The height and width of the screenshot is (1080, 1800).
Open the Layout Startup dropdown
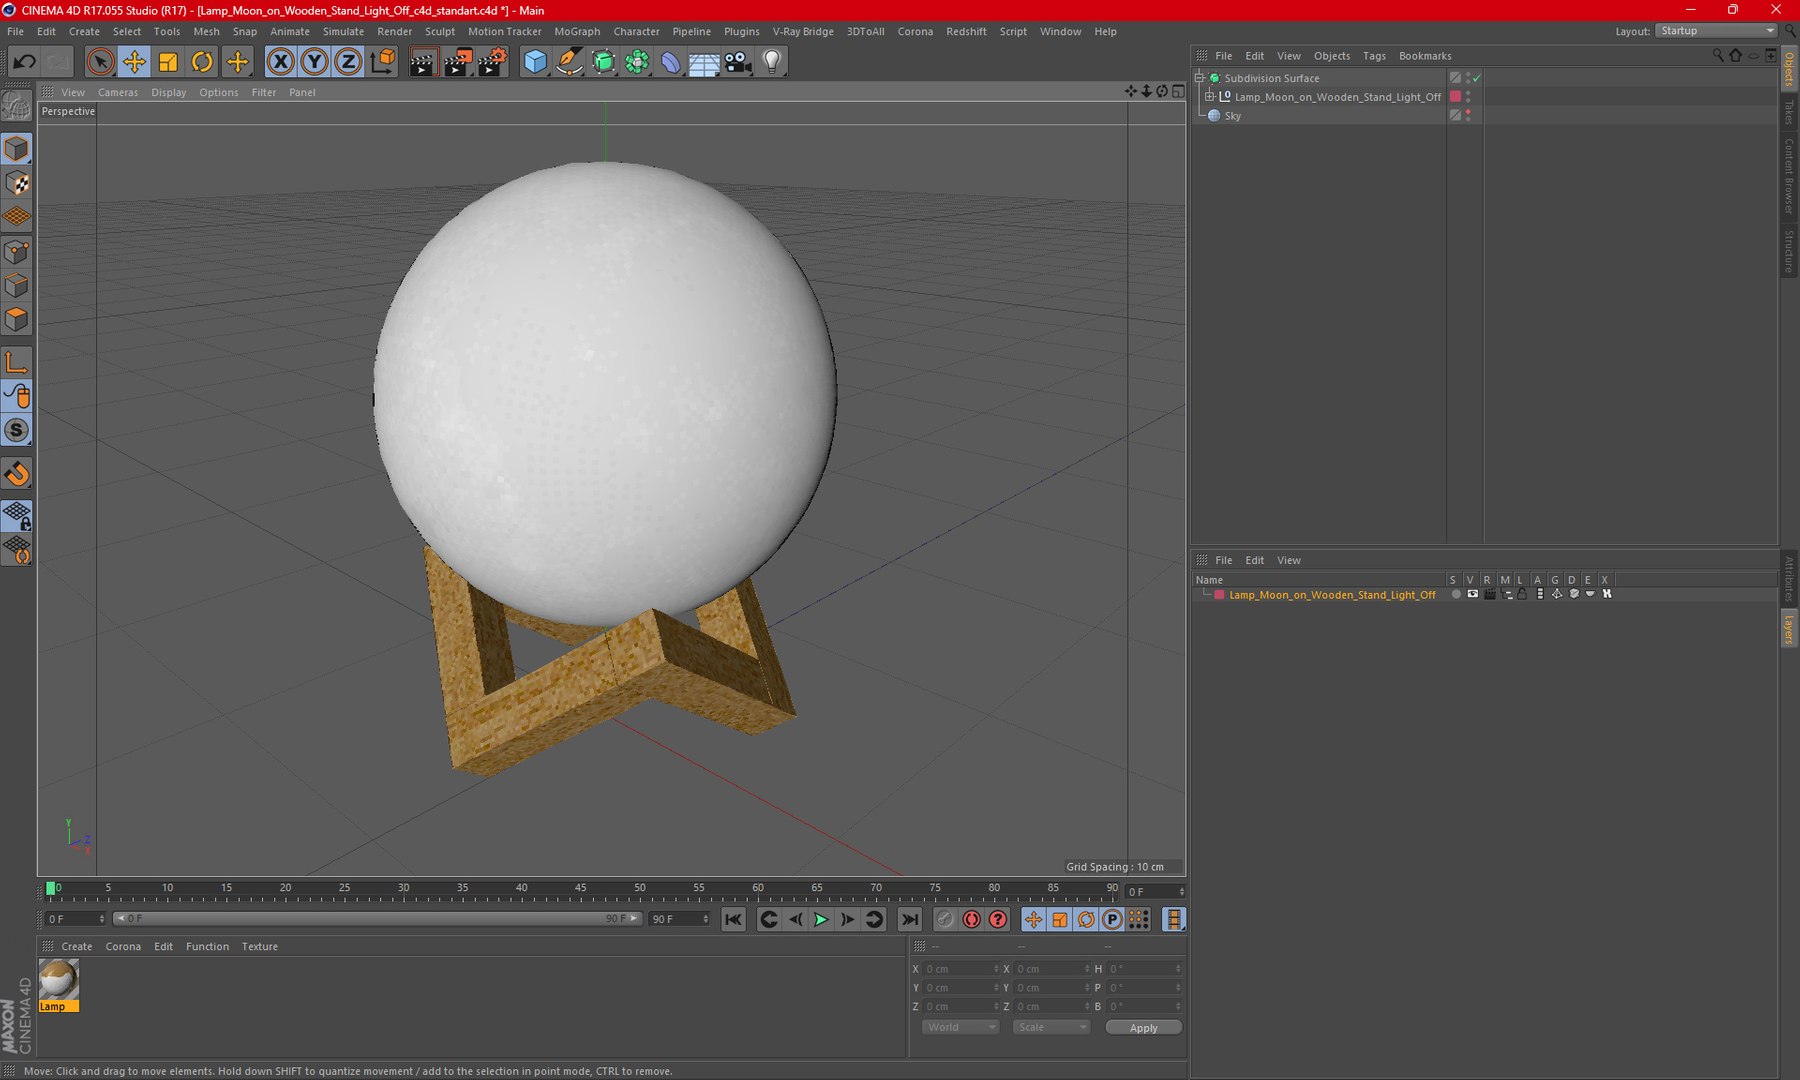[1716, 31]
